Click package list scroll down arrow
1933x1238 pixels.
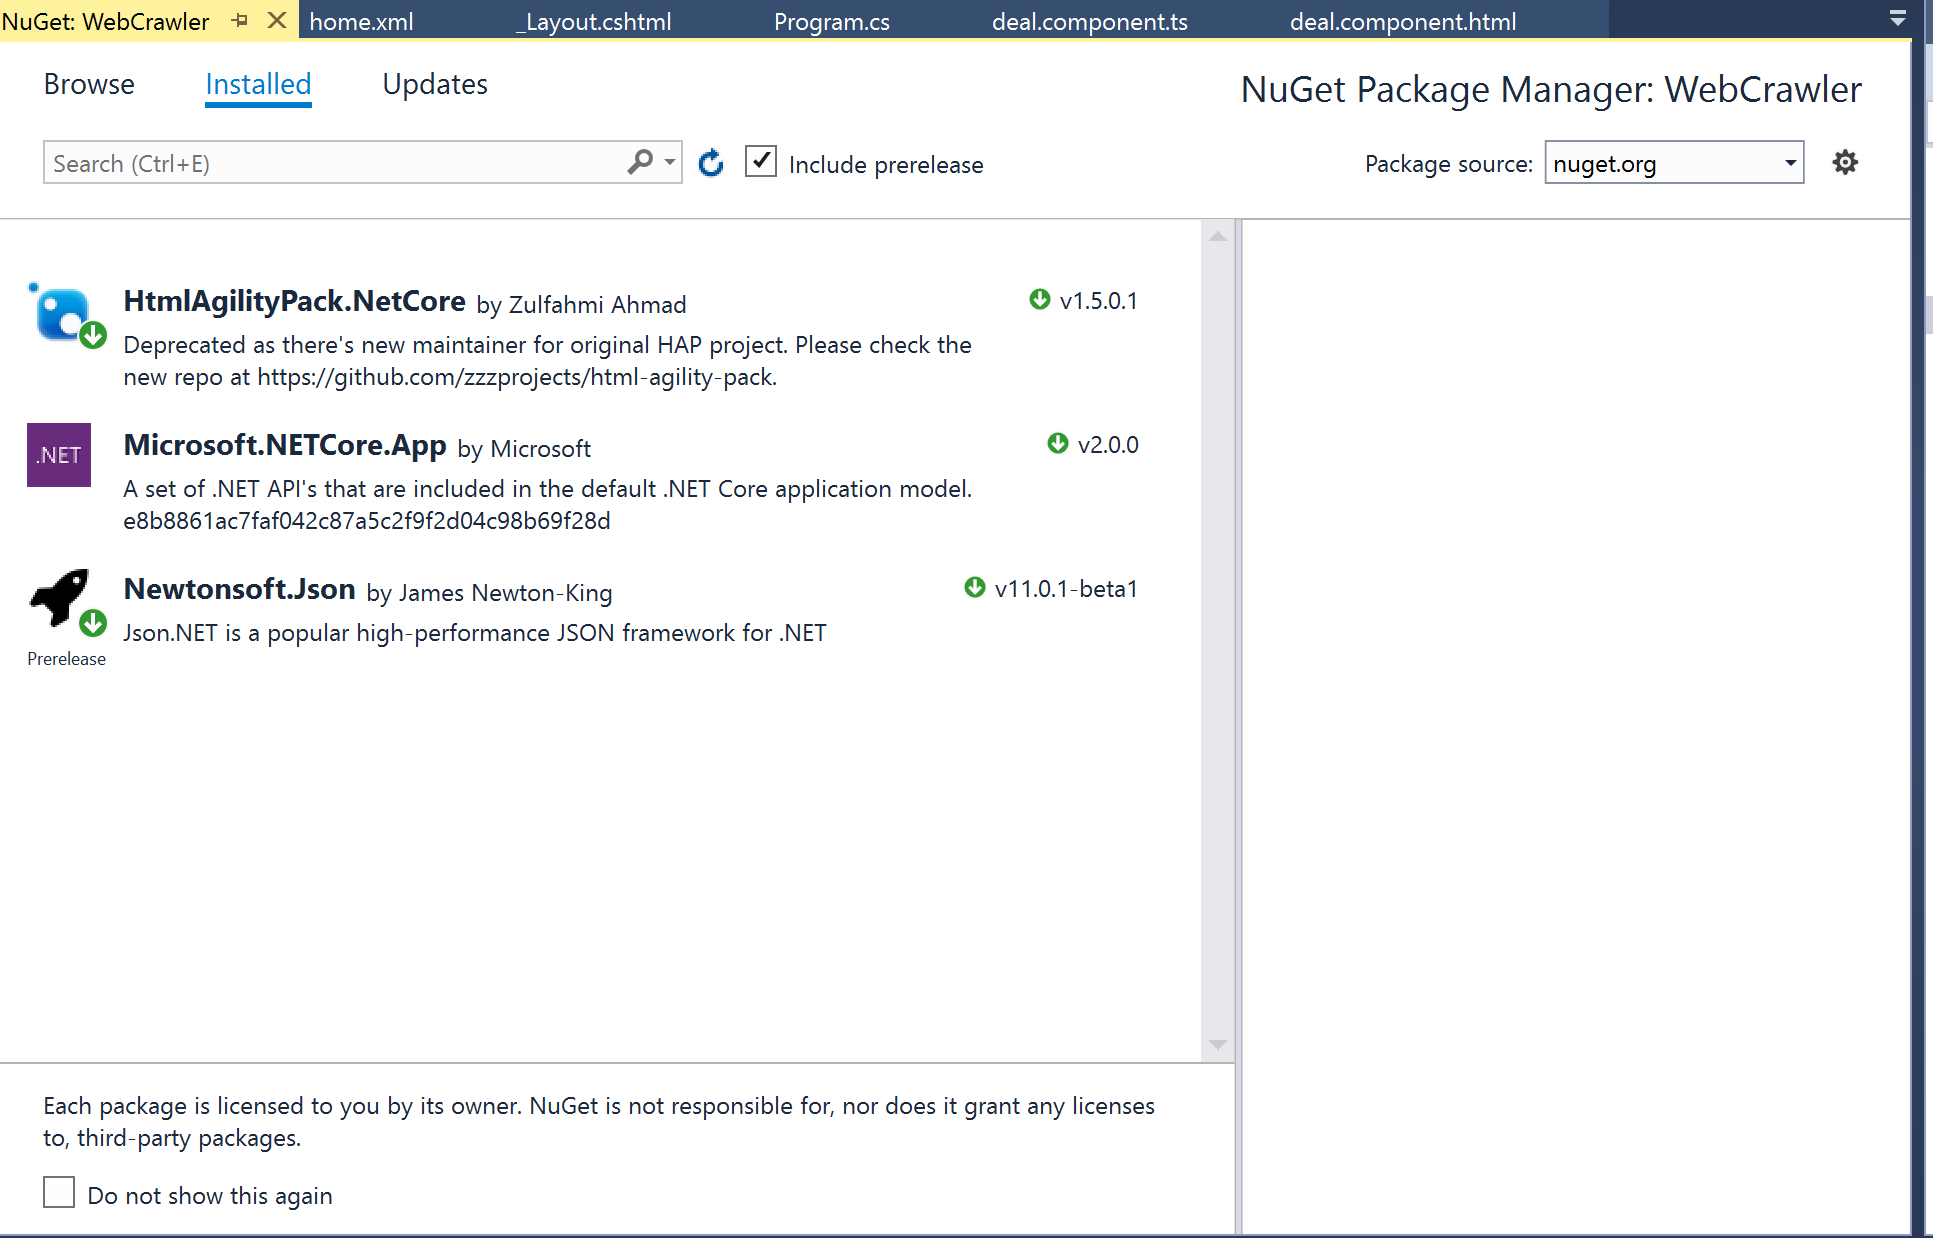point(1218,1045)
